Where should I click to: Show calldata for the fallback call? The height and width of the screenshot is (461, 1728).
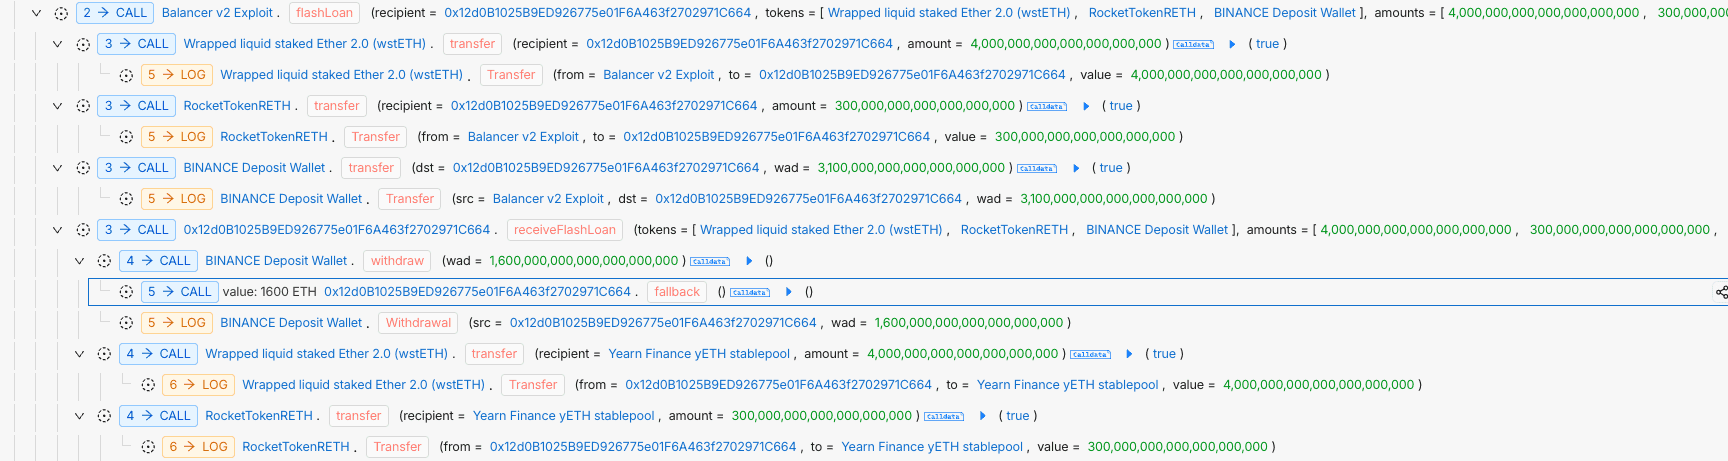pos(750,293)
